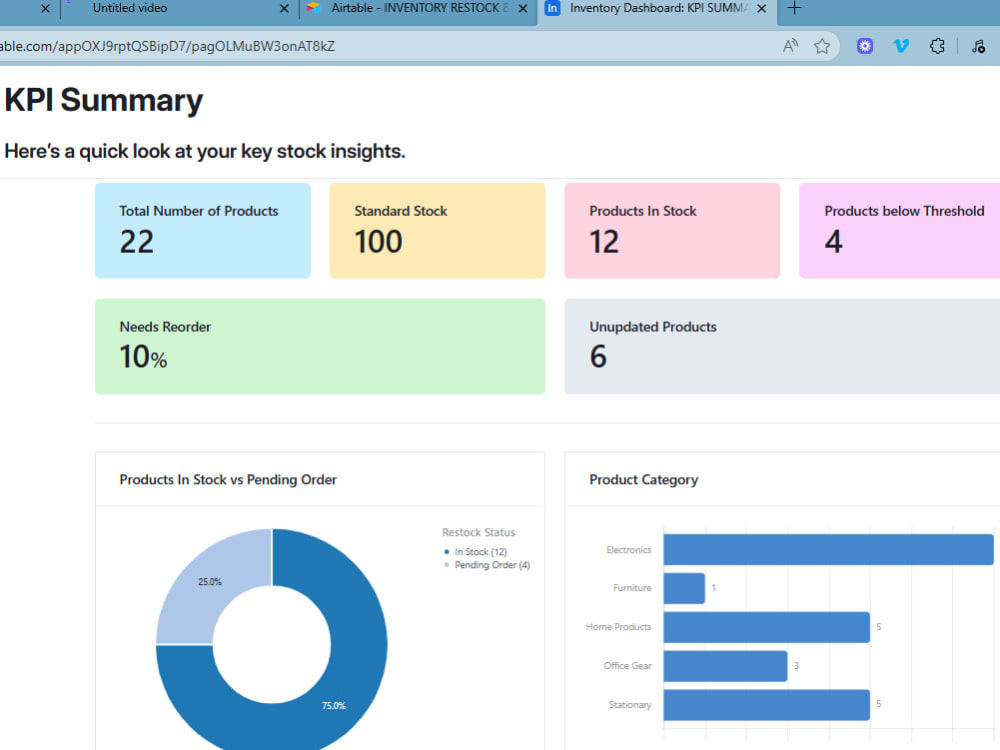Add page to favorites with star icon
Viewport: 1000px width, 750px height.
[x=822, y=46]
